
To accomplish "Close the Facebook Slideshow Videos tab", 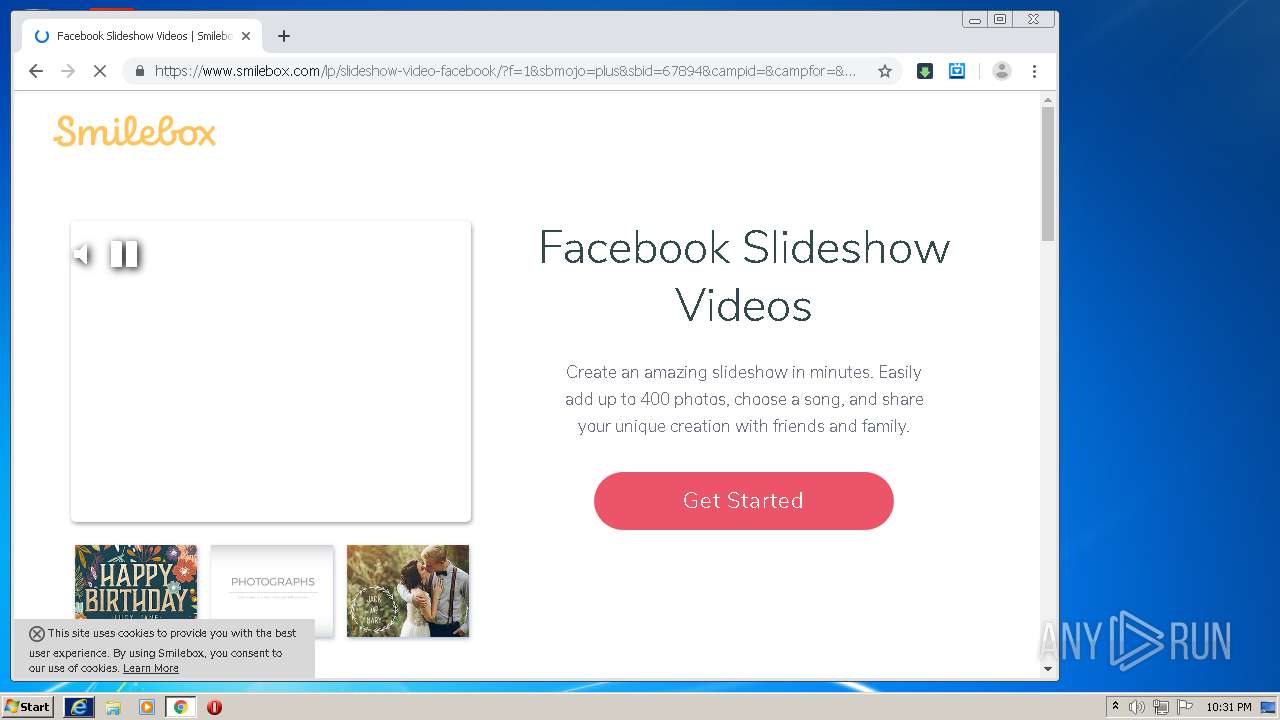I will coord(246,36).
